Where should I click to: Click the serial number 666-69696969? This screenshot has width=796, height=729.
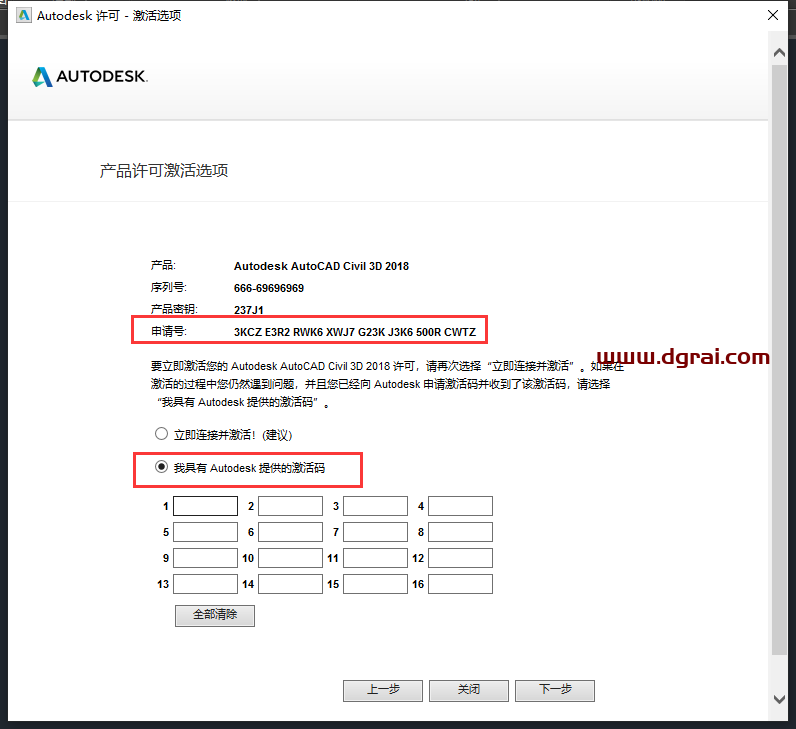269,288
